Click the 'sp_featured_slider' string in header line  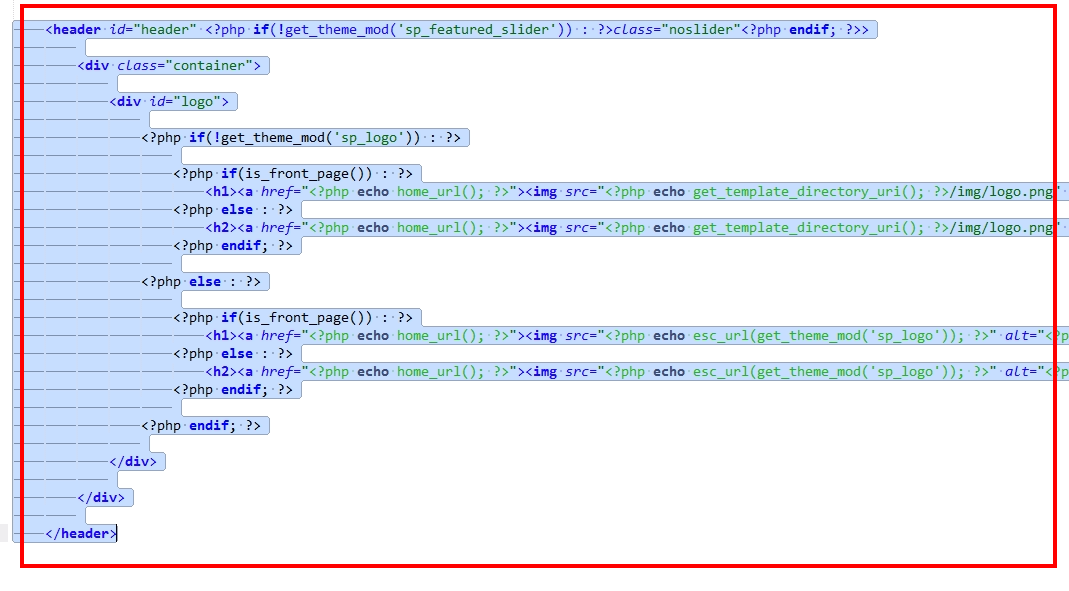pyautogui.click(x=478, y=29)
